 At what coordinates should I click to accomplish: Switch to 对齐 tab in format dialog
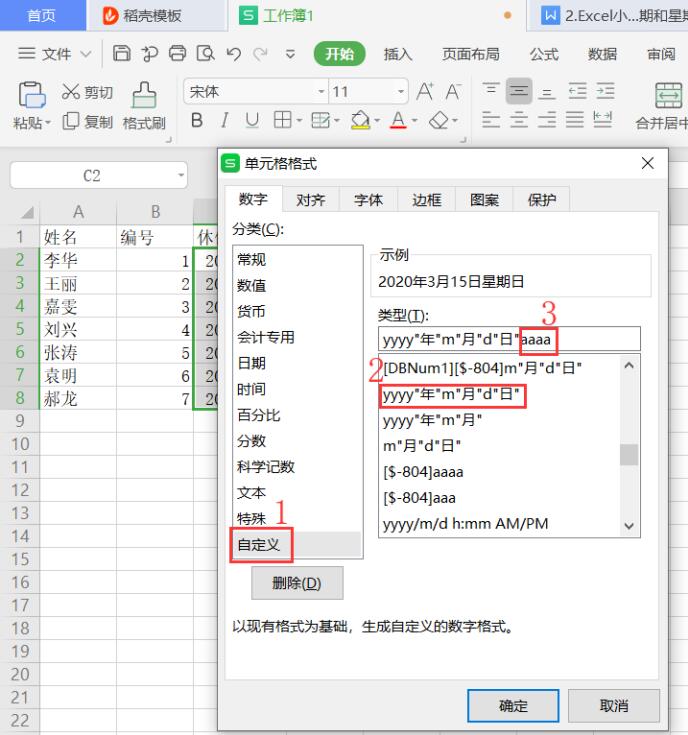click(311, 200)
